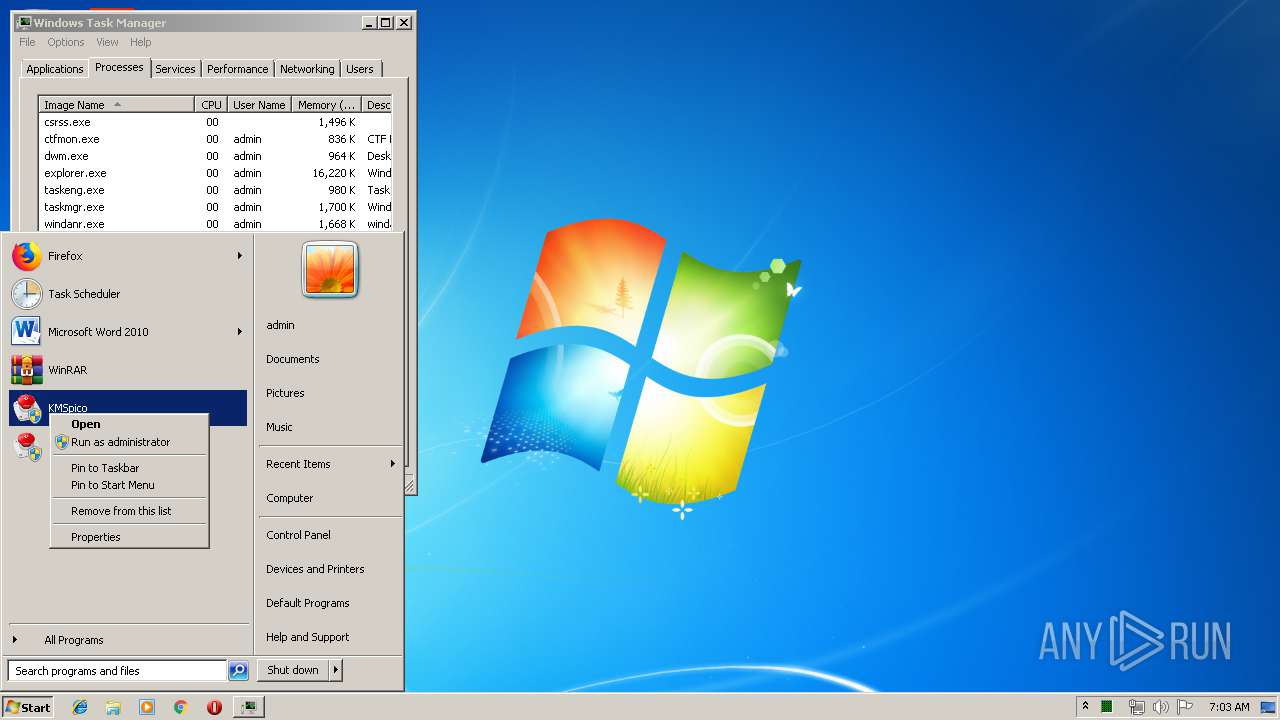Open Microsoft Word 2010 entry
Screen dimensions: 1280x720
tap(128, 332)
